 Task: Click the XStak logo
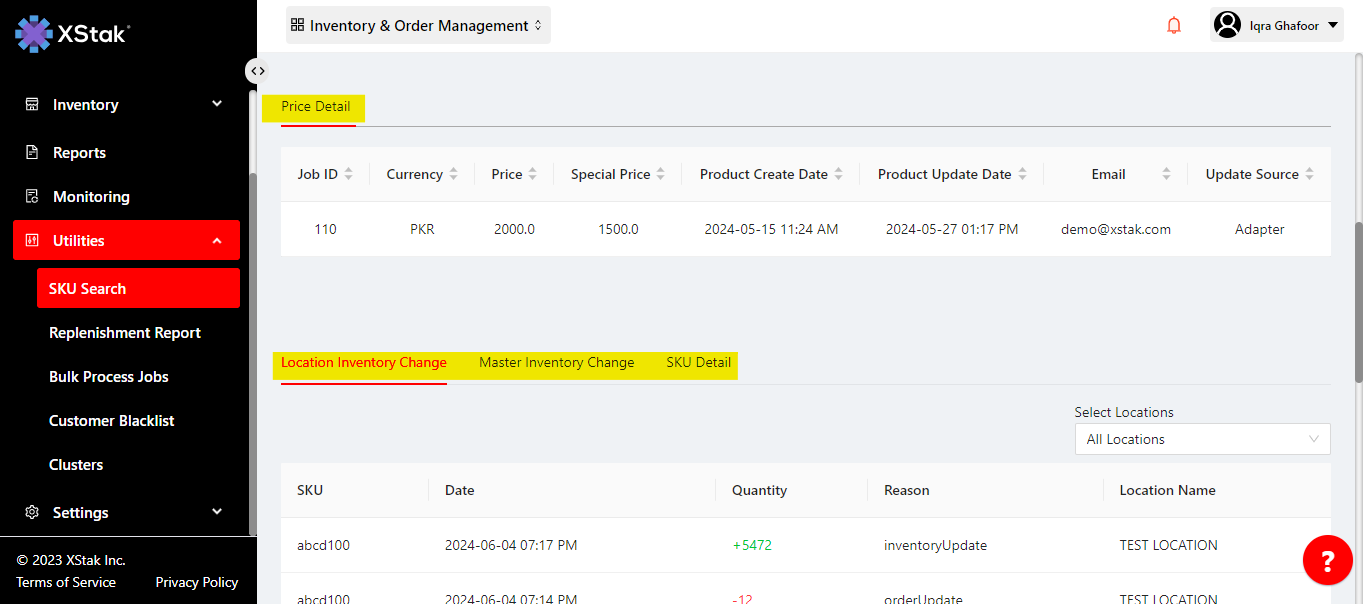pos(72,33)
